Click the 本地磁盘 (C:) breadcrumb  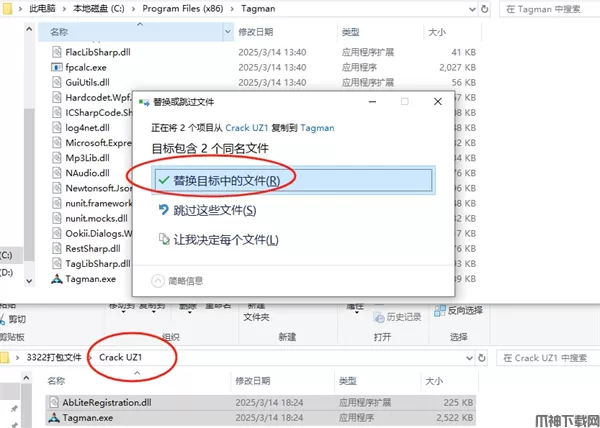point(99,9)
